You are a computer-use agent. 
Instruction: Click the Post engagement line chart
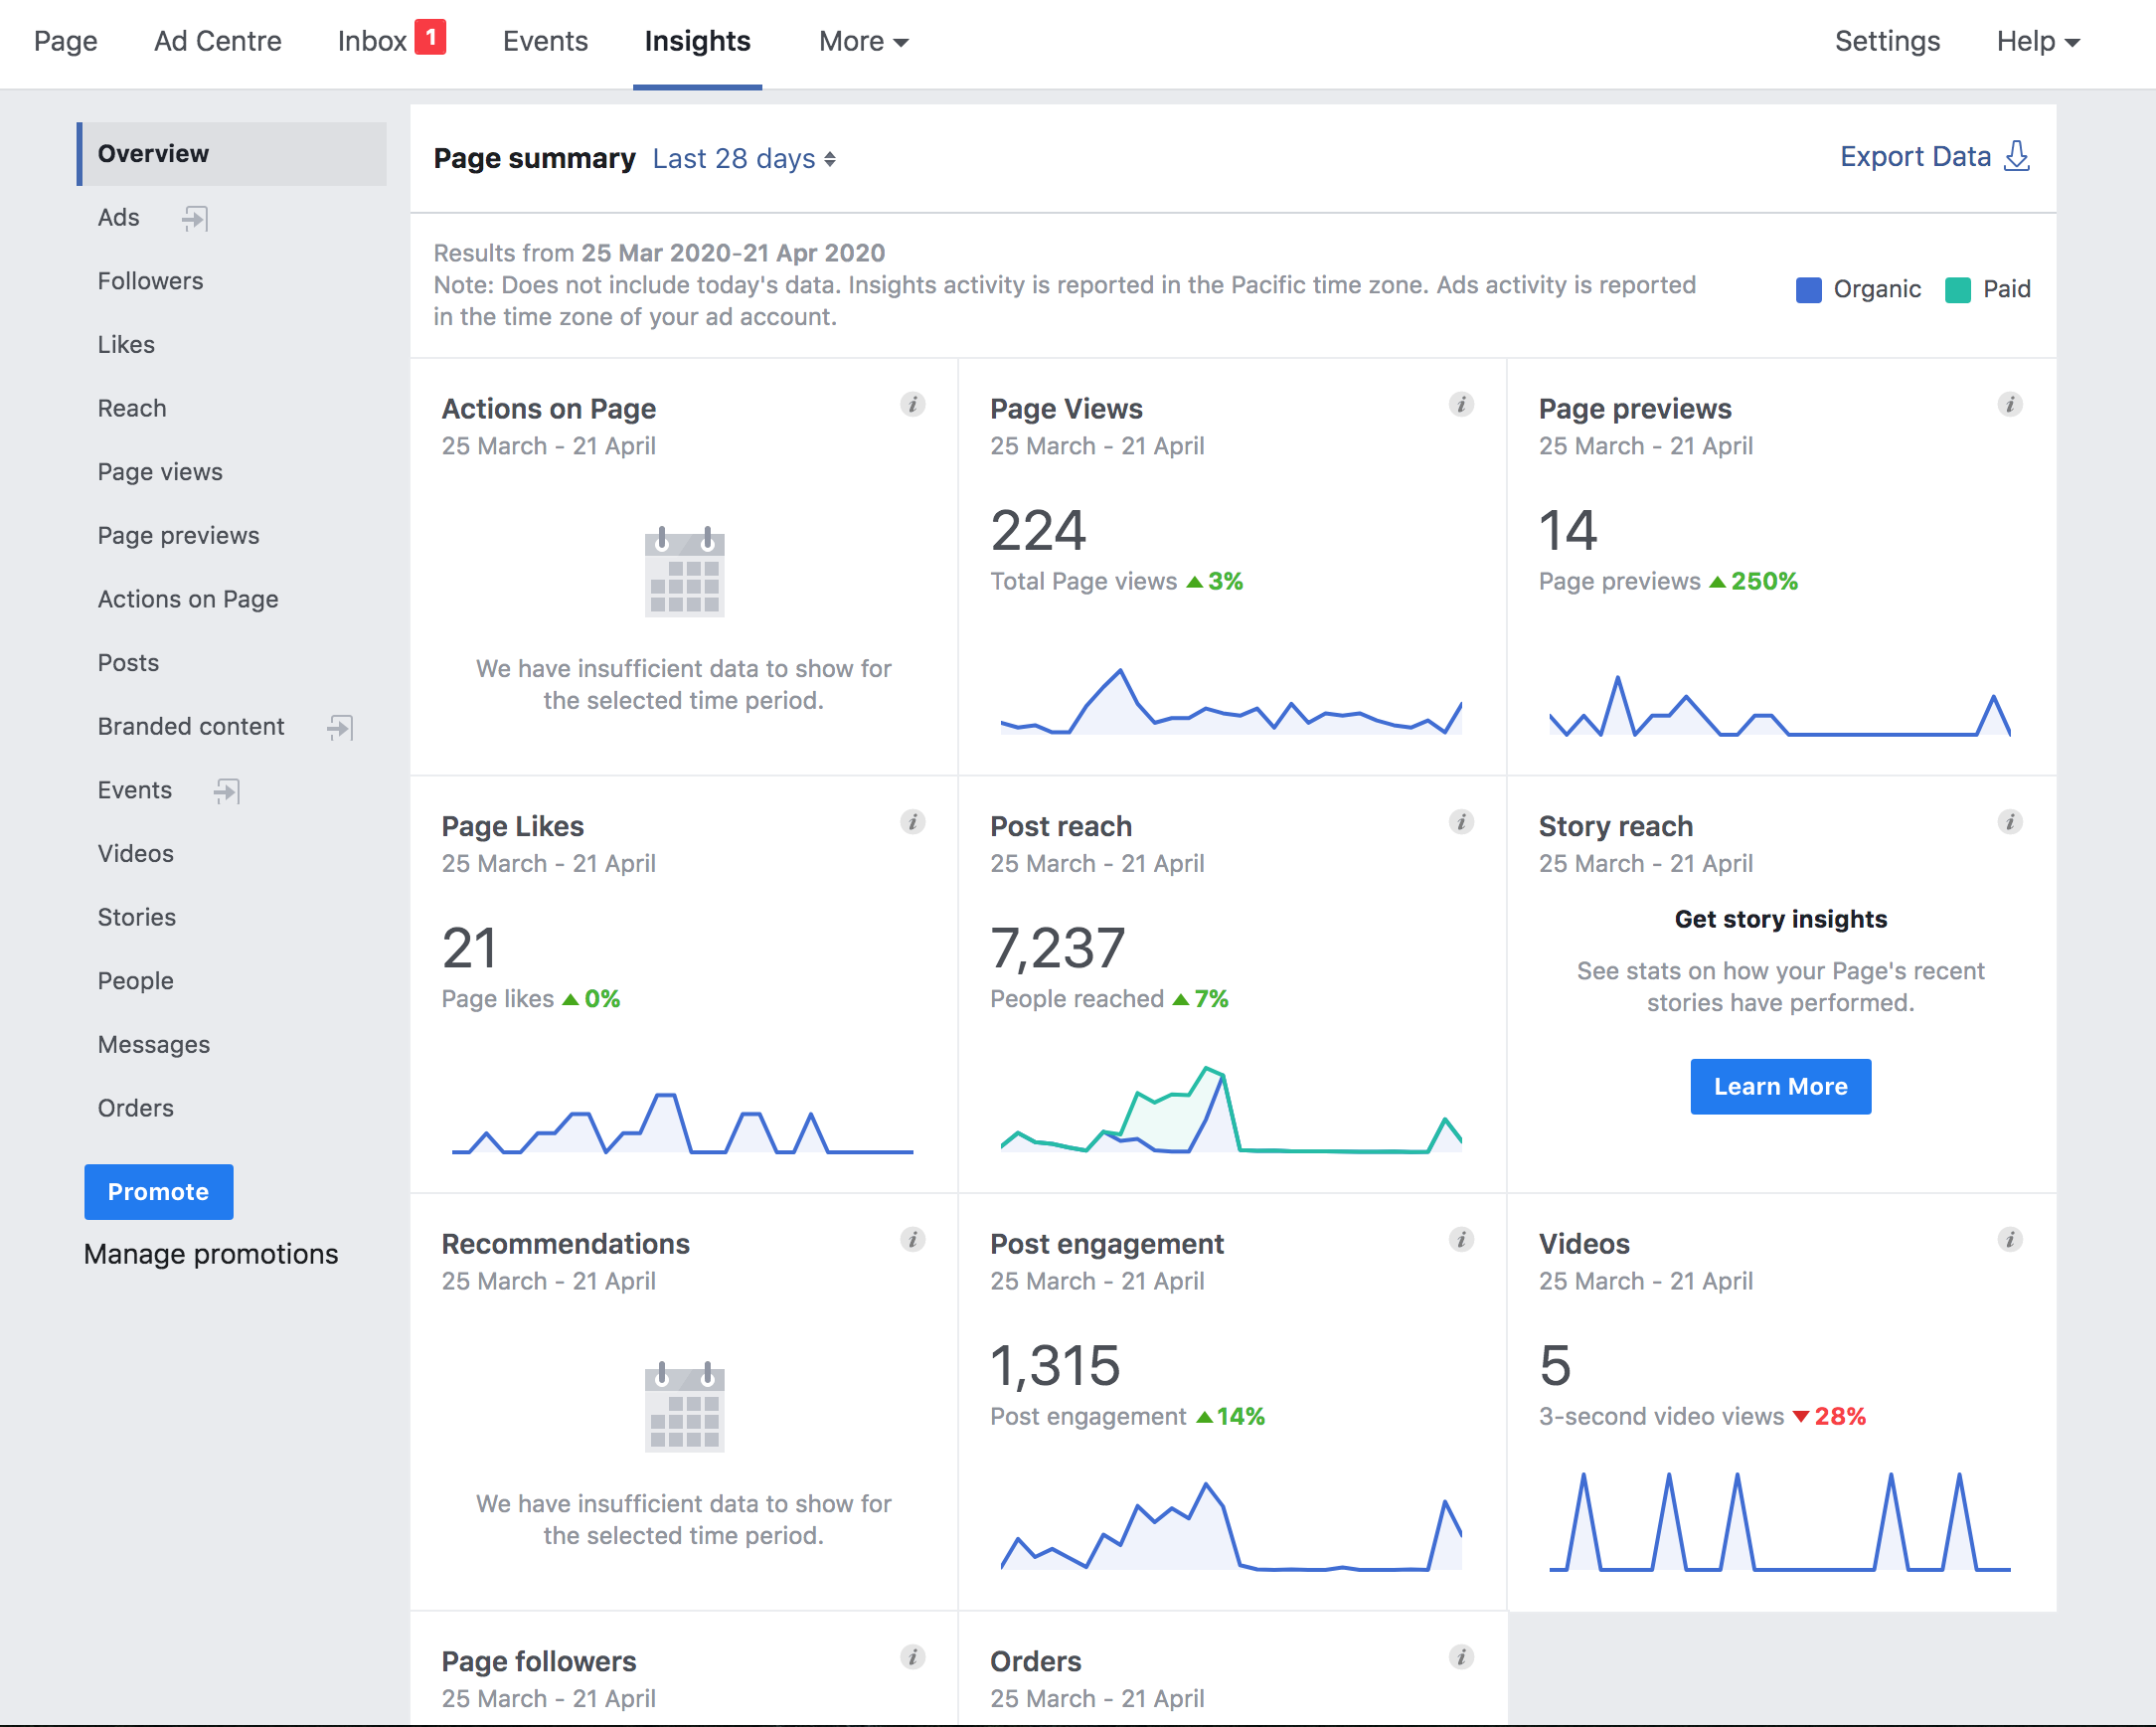coord(1231,1526)
